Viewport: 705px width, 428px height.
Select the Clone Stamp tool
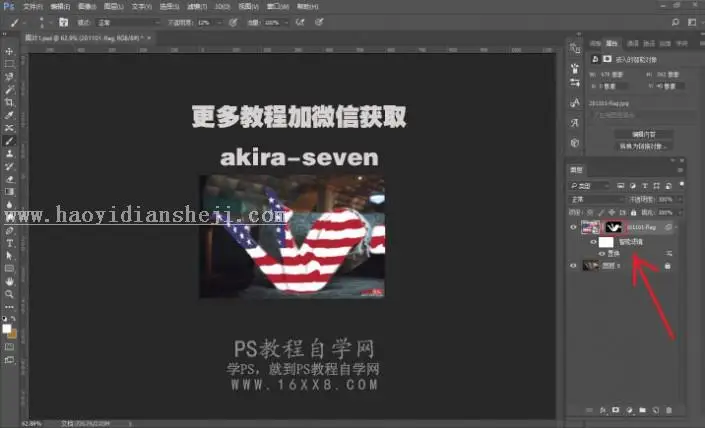9,154
